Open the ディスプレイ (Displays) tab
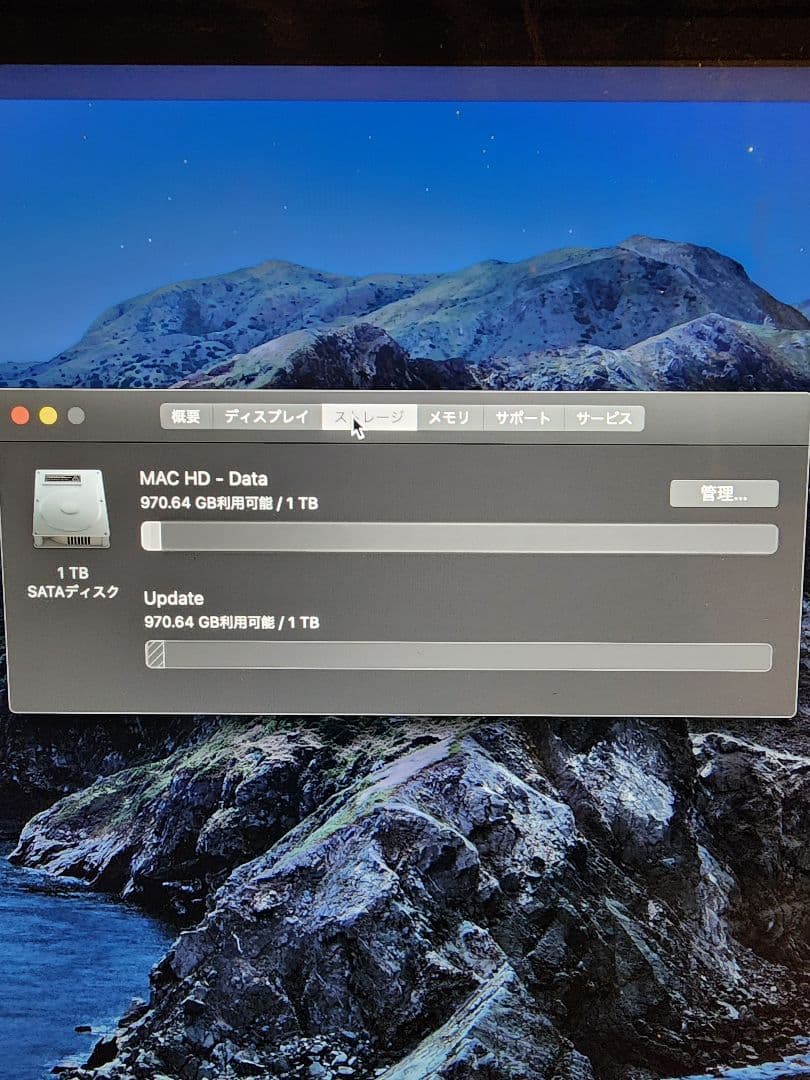This screenshot has height=1080, width=810. tap(265, 418)
